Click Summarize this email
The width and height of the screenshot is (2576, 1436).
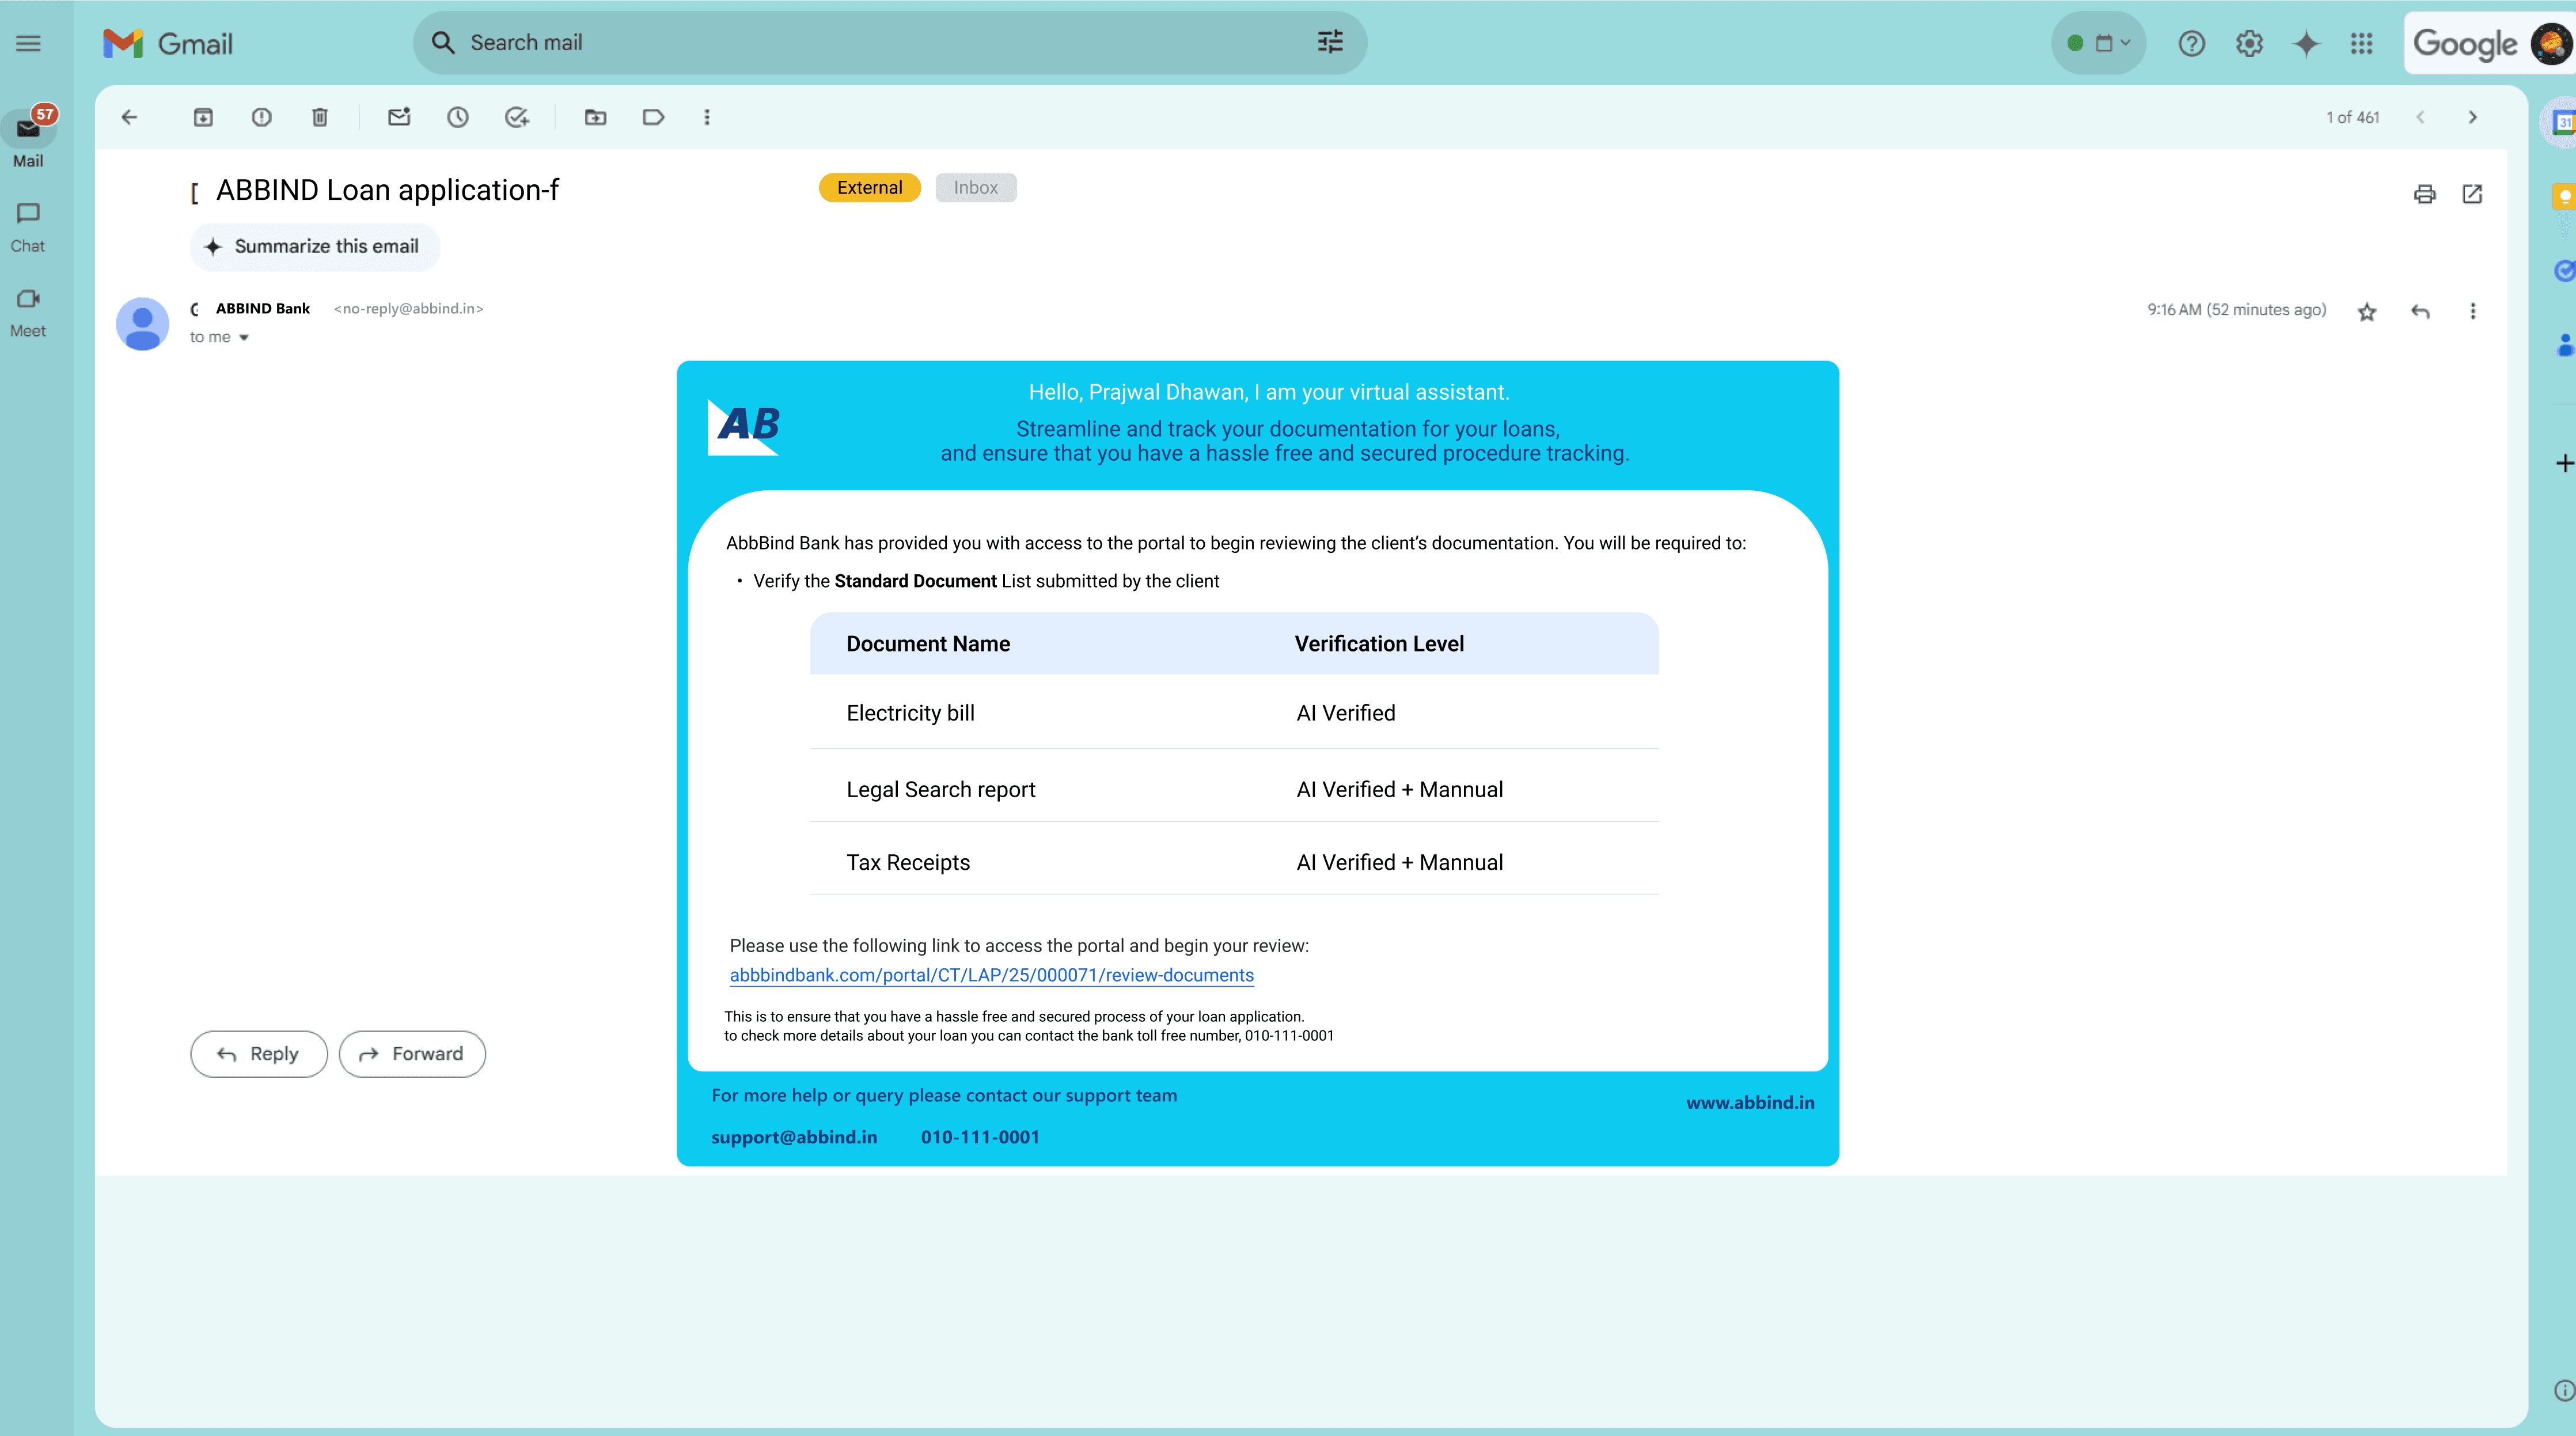(314, 246)
